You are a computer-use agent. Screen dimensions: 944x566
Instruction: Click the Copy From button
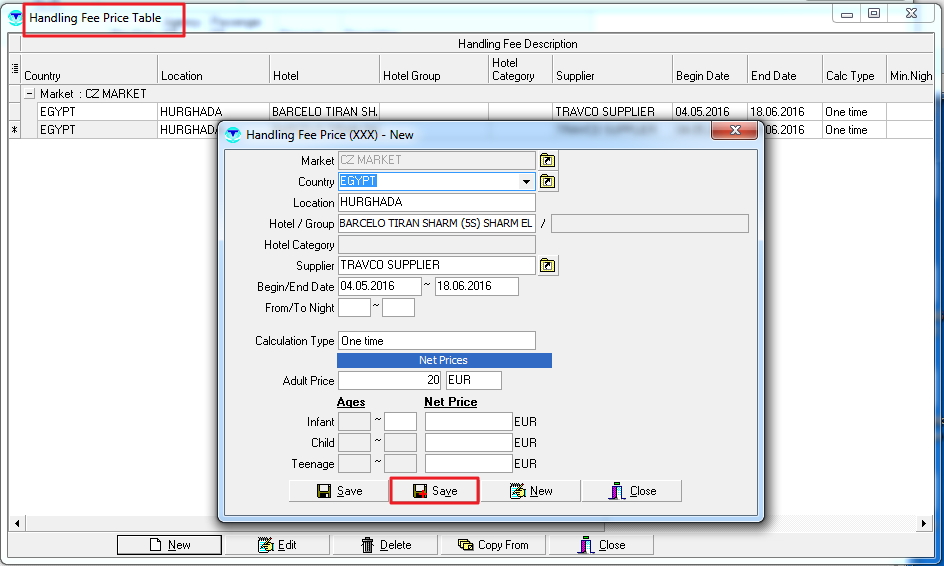pos(492,545)
